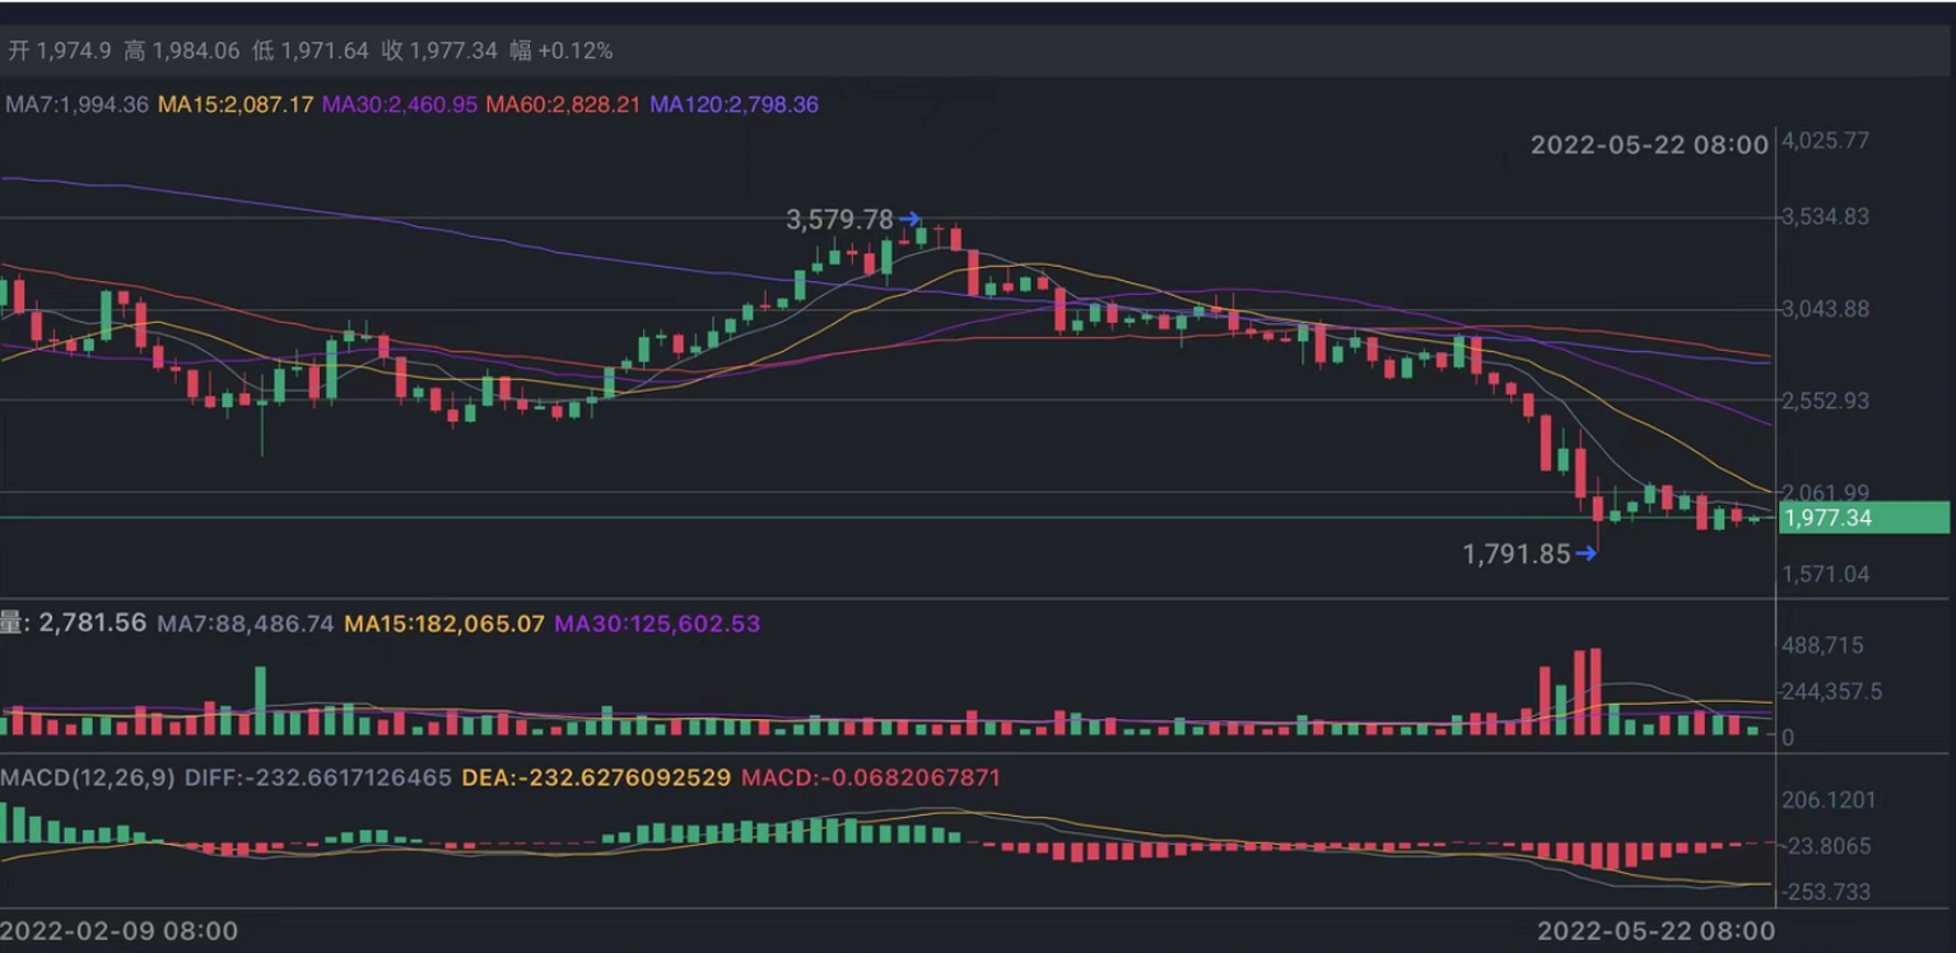Viewport: 1956px width, 954px height.
Task: Click the 3,043.88 price axis label
Action: pyautogui.click(x=1826, y=309)
